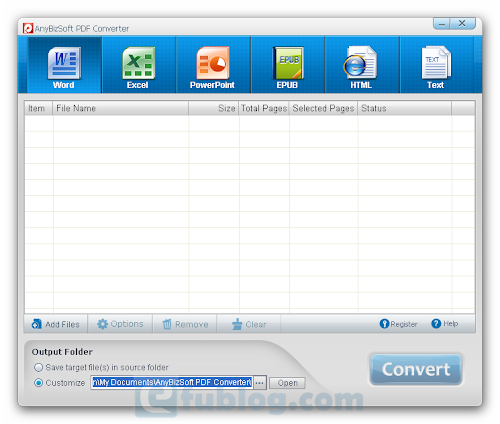Click the Total Pages column header

coord(264,108)
